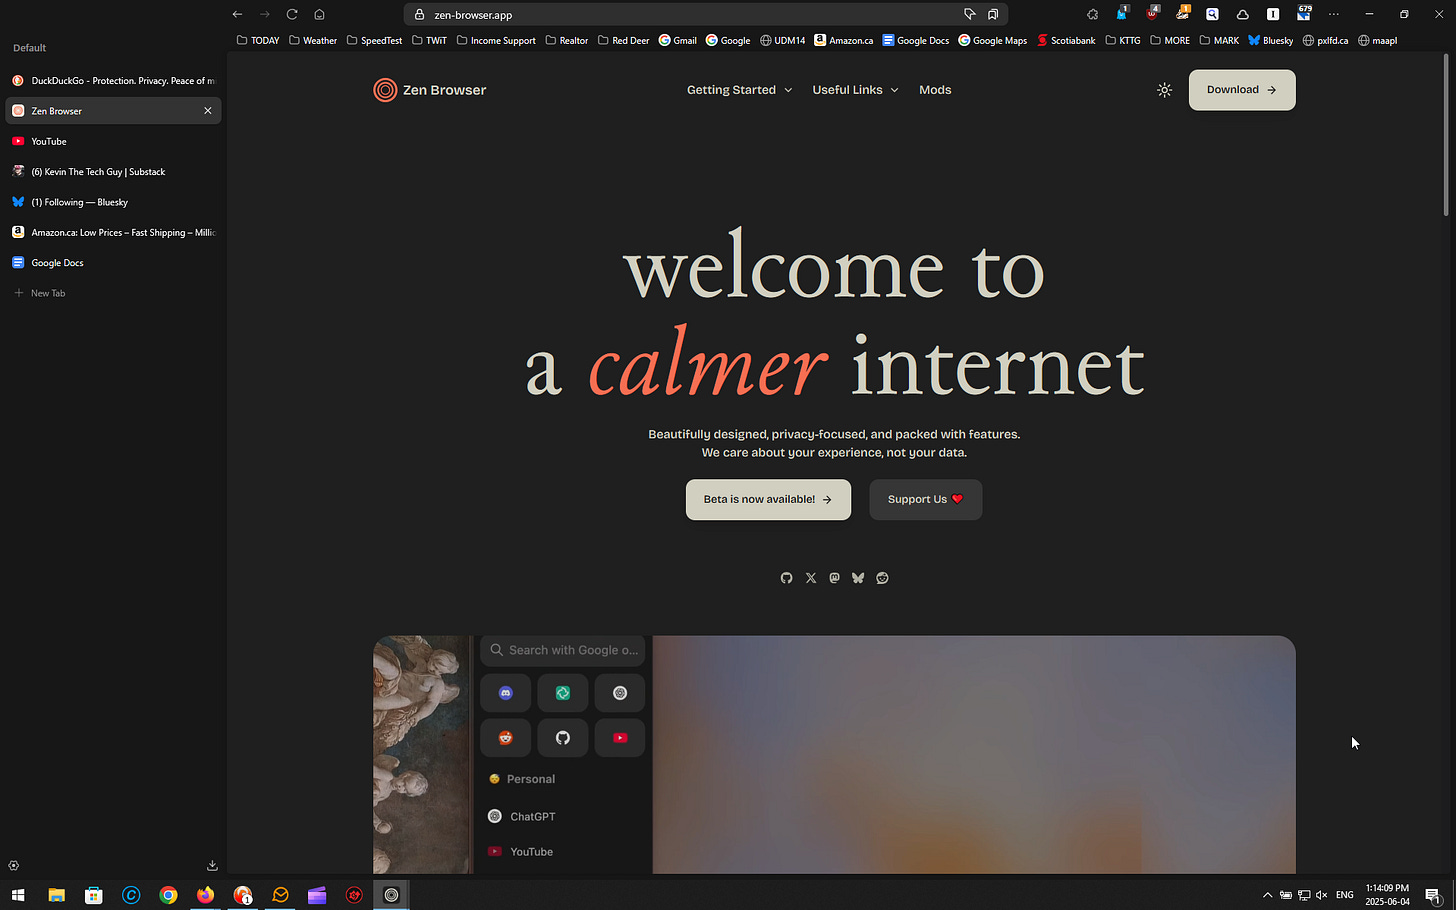Launch Google Chrome from taskbar
This screenshot has width=1456, height=910.
(168, 895)
